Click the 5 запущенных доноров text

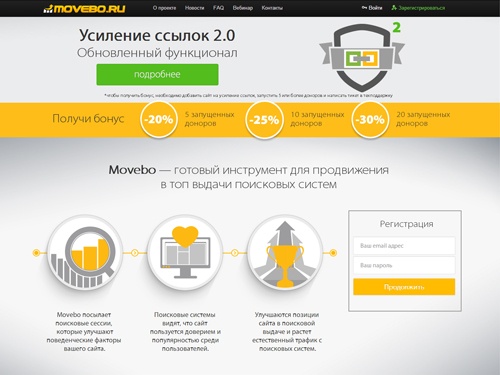pos(209,119)
